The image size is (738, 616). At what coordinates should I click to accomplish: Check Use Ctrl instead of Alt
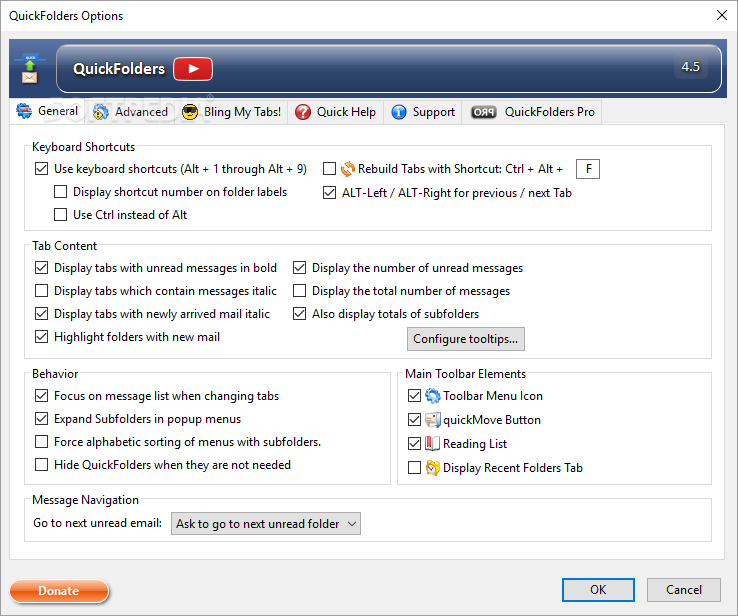pos(60,215)
